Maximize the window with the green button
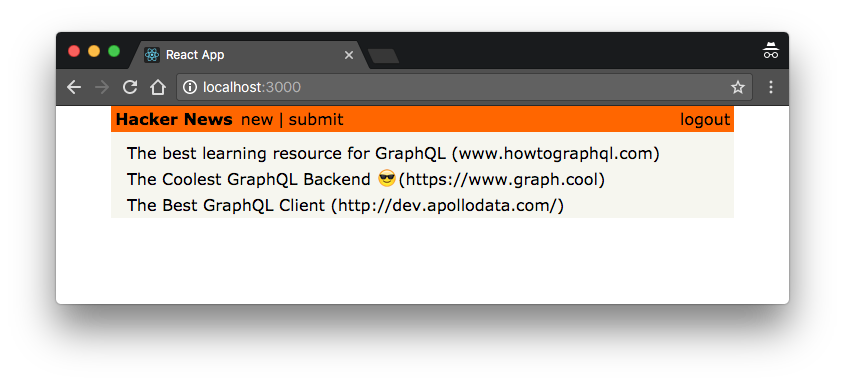 [114, 51]
